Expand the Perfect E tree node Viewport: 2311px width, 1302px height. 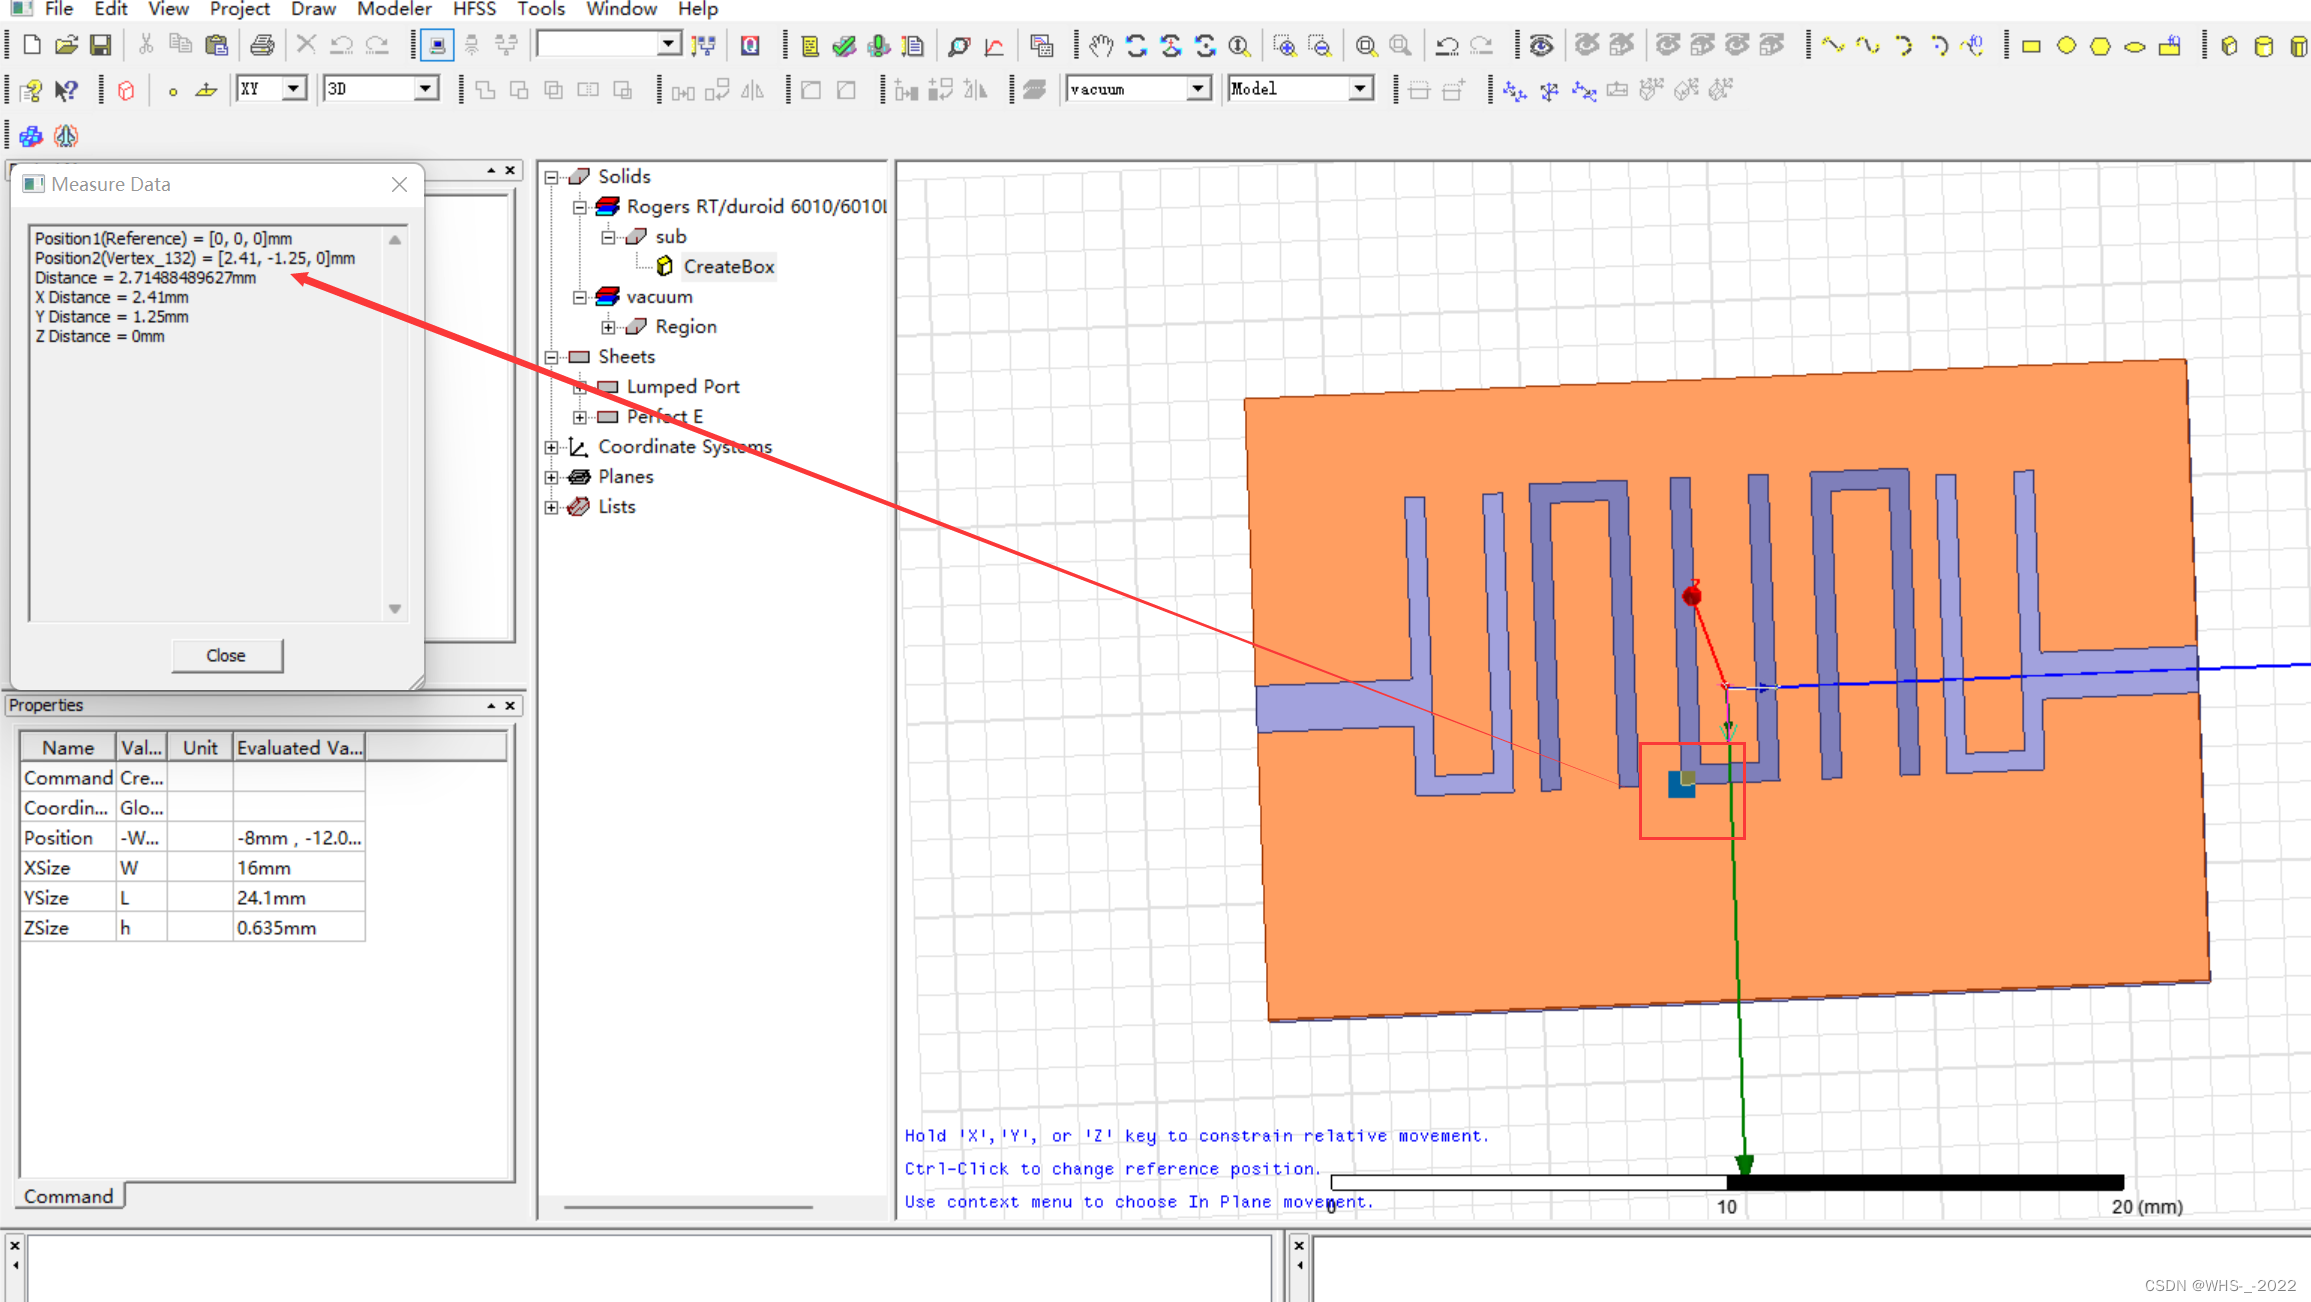point(580,417)
